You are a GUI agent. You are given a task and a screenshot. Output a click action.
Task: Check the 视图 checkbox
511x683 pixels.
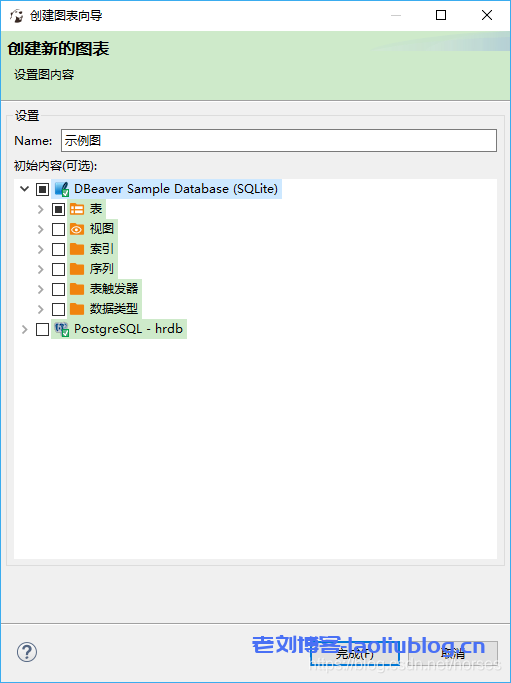[x=58, y=229]
